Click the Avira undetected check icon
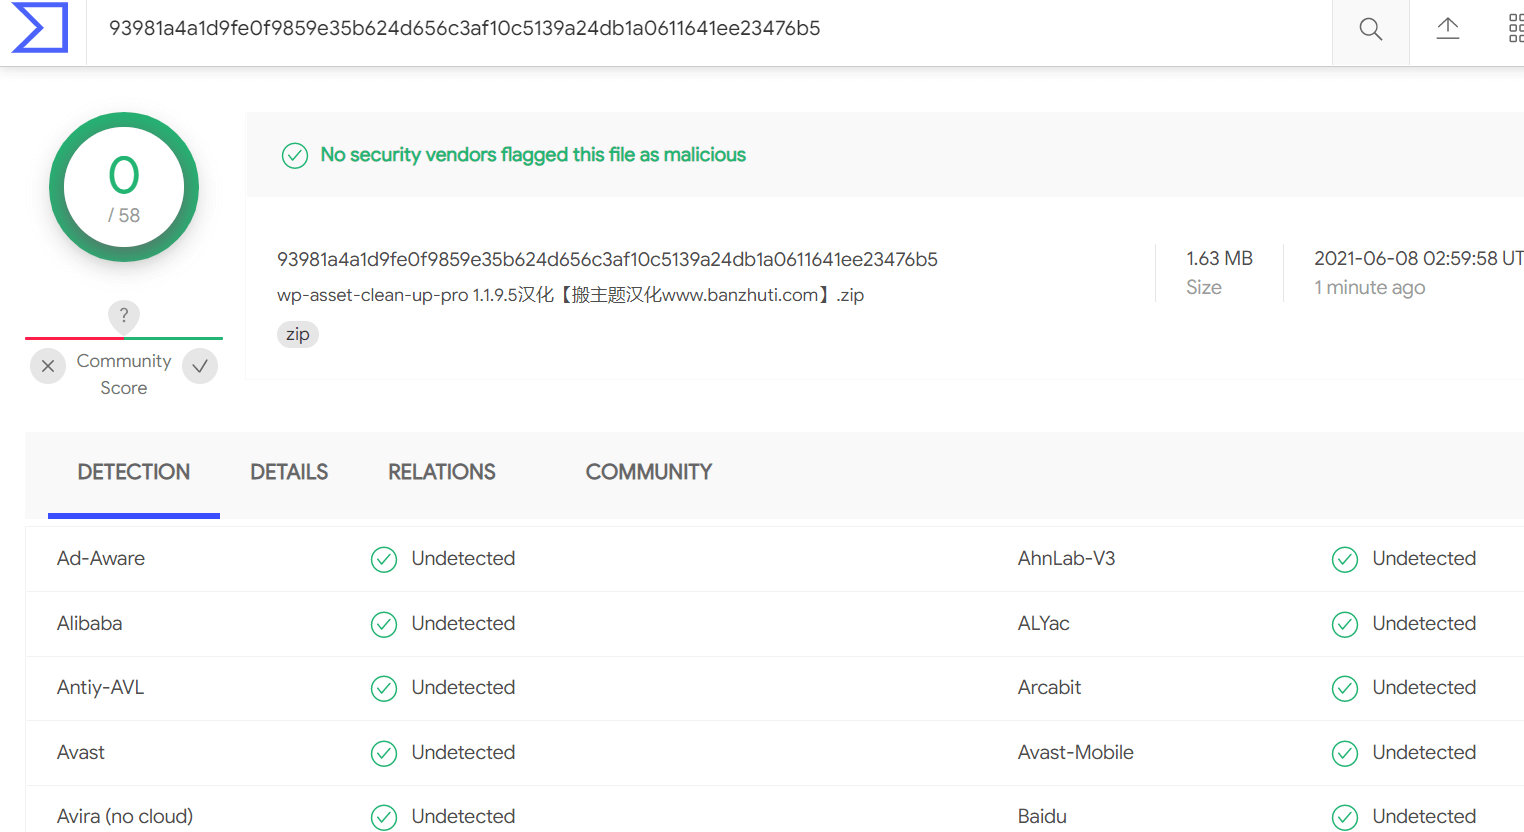 (384, 817)
